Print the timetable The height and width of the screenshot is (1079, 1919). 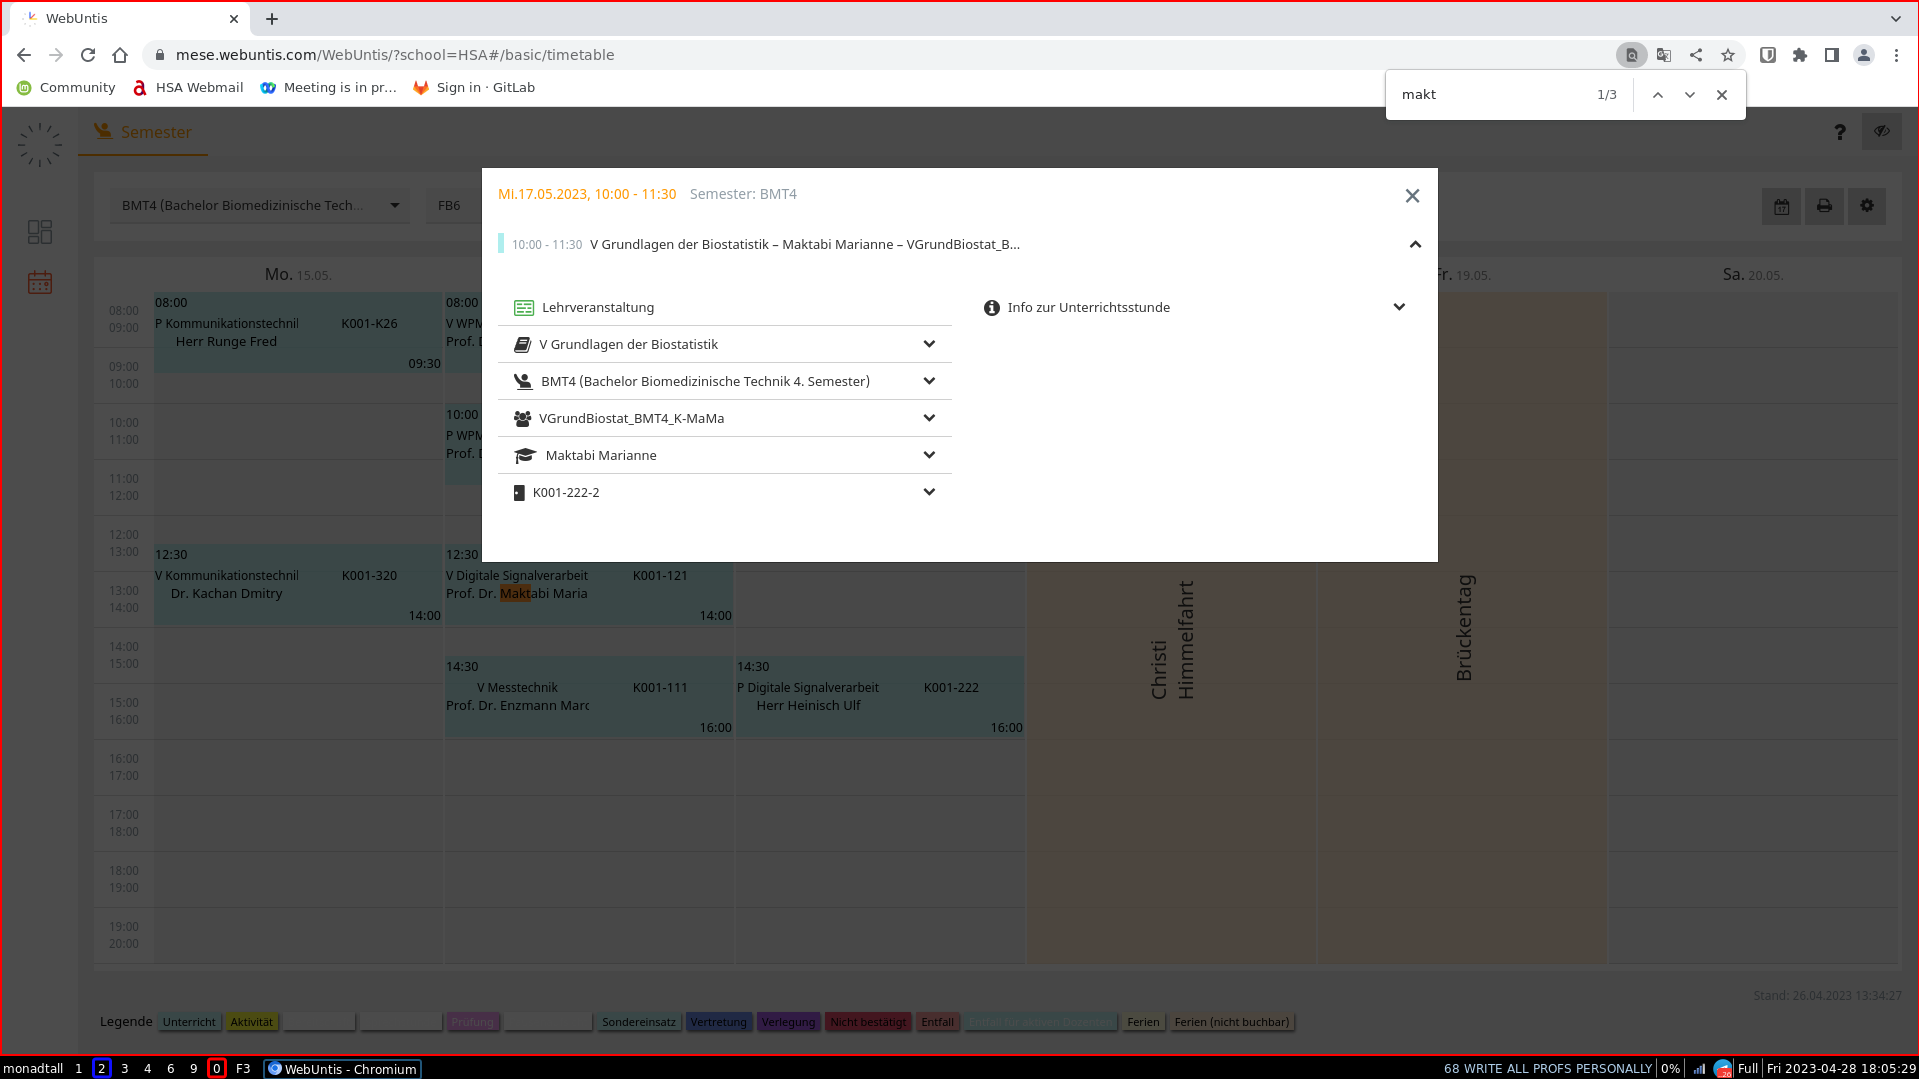click(x=1824, y=206)
